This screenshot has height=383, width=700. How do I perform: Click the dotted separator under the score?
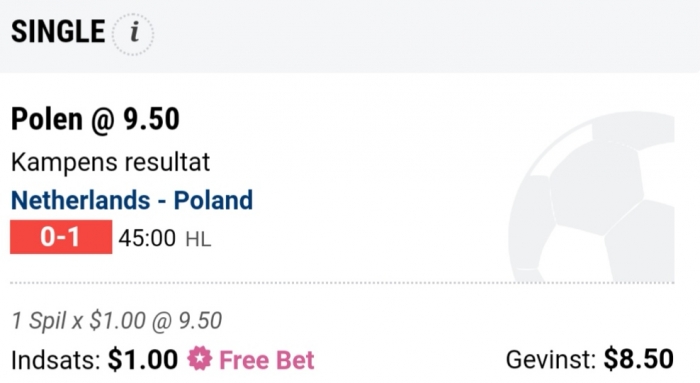click(342, 283)
